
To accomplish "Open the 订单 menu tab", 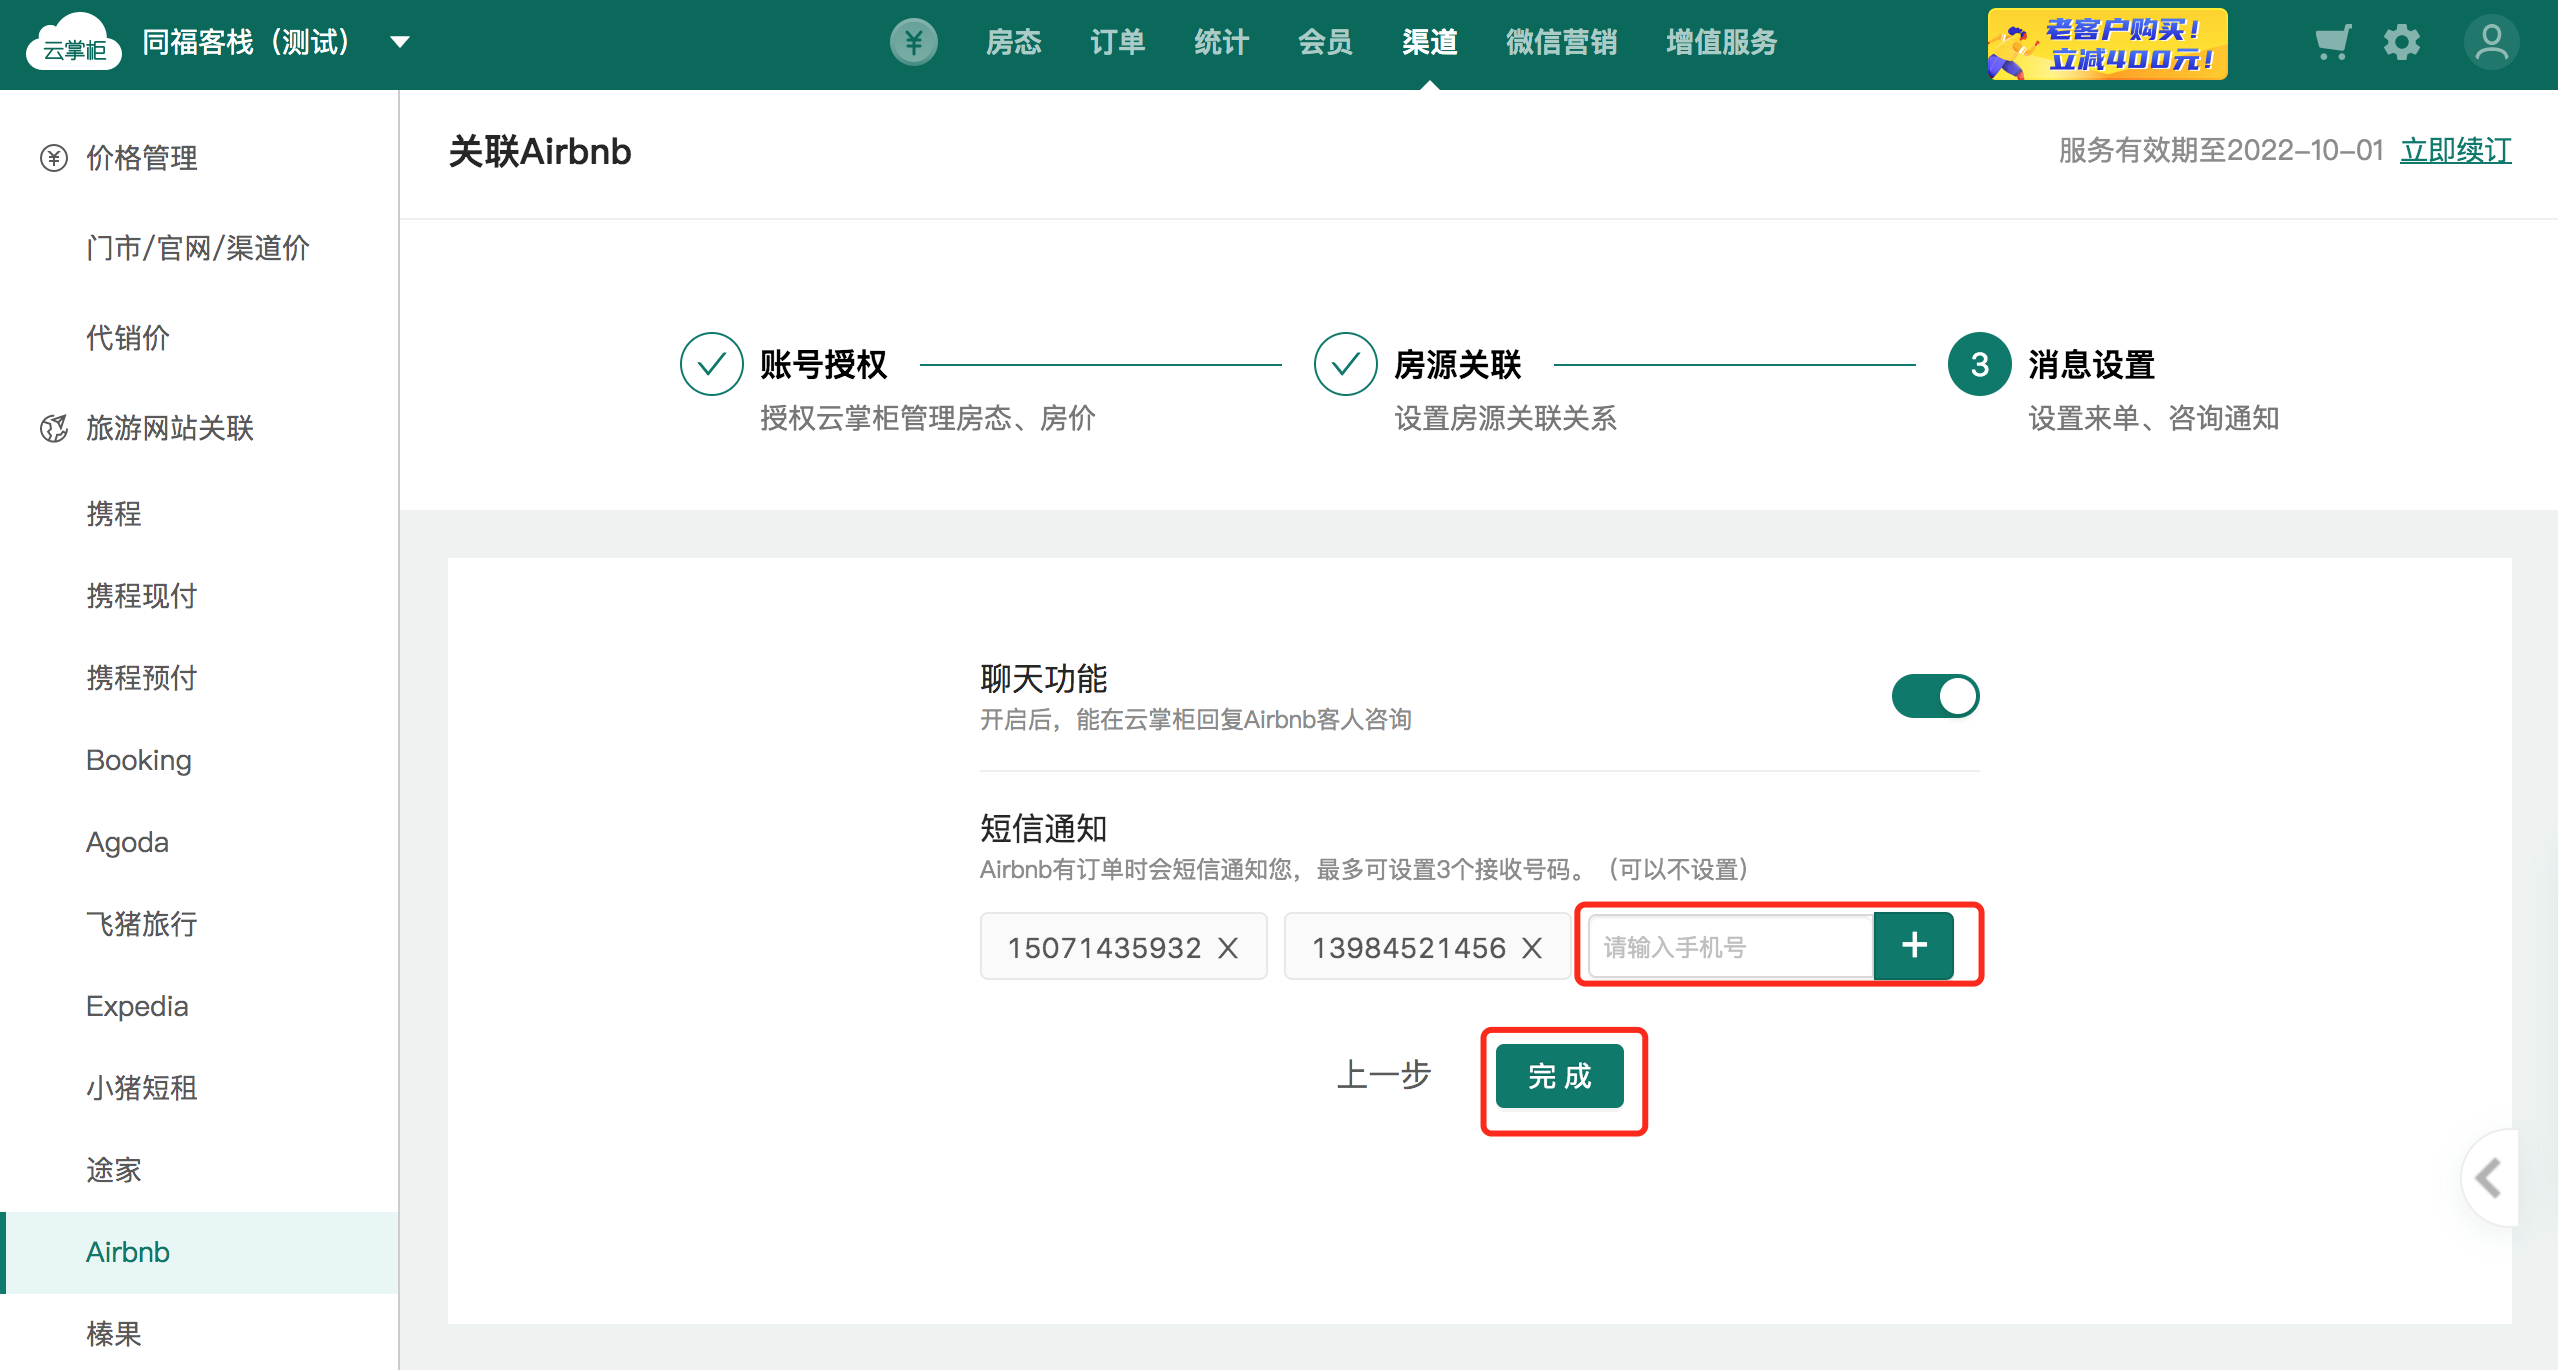I will 1117,43.
